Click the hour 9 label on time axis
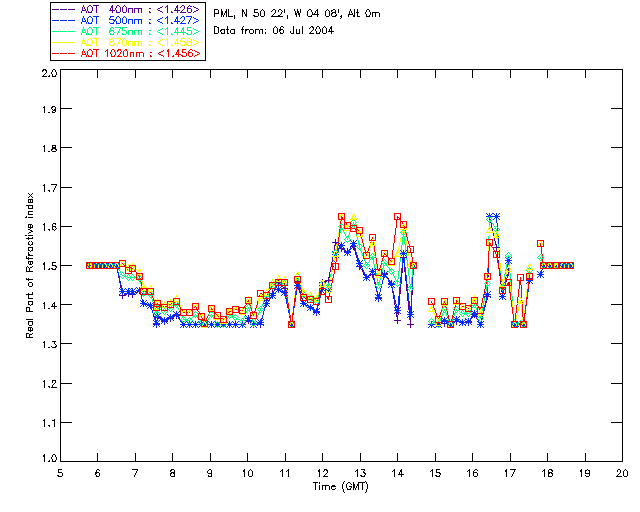This screenshot has width=640, height=512. click(x=210, y=473)
